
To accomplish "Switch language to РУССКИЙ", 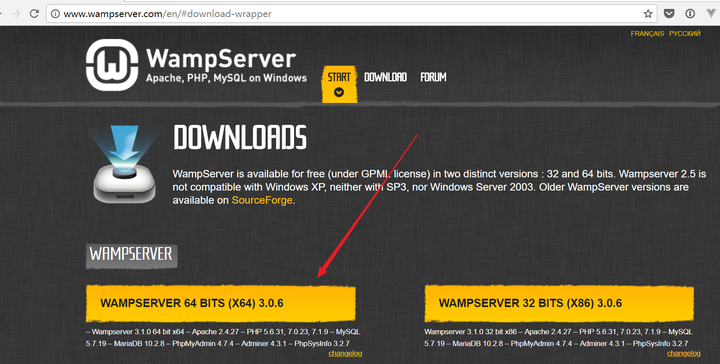I will pyautogui.click(x=685, y=34).
